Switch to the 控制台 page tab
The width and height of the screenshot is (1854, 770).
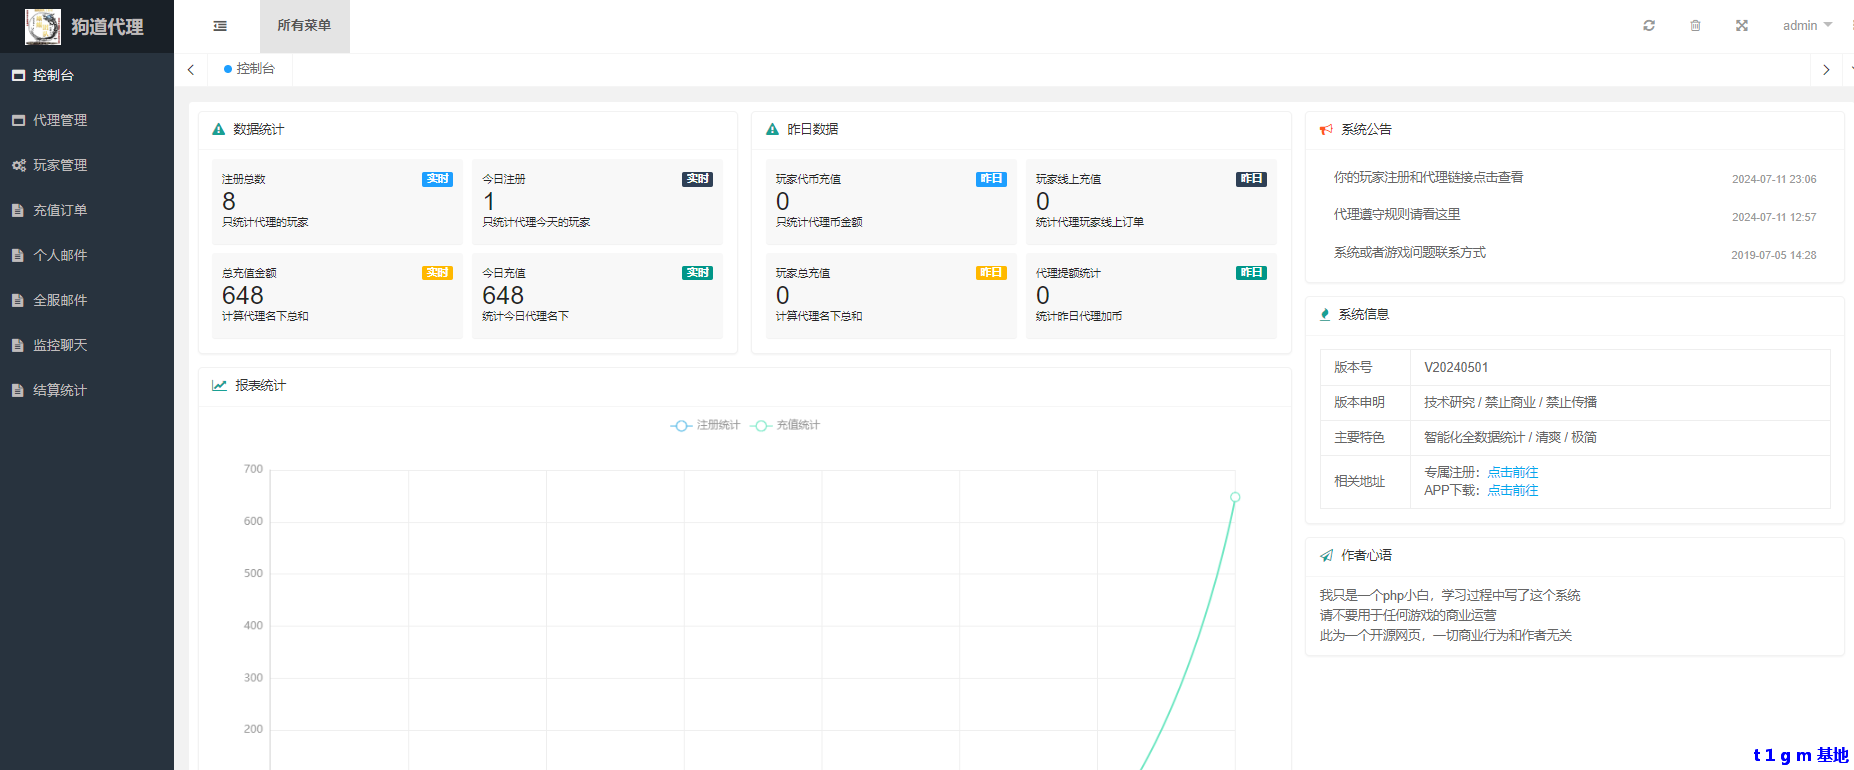[x=250, y=69]
